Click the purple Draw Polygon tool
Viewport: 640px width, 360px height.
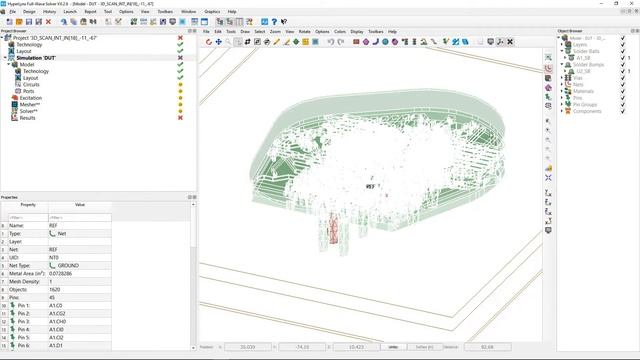366,42
